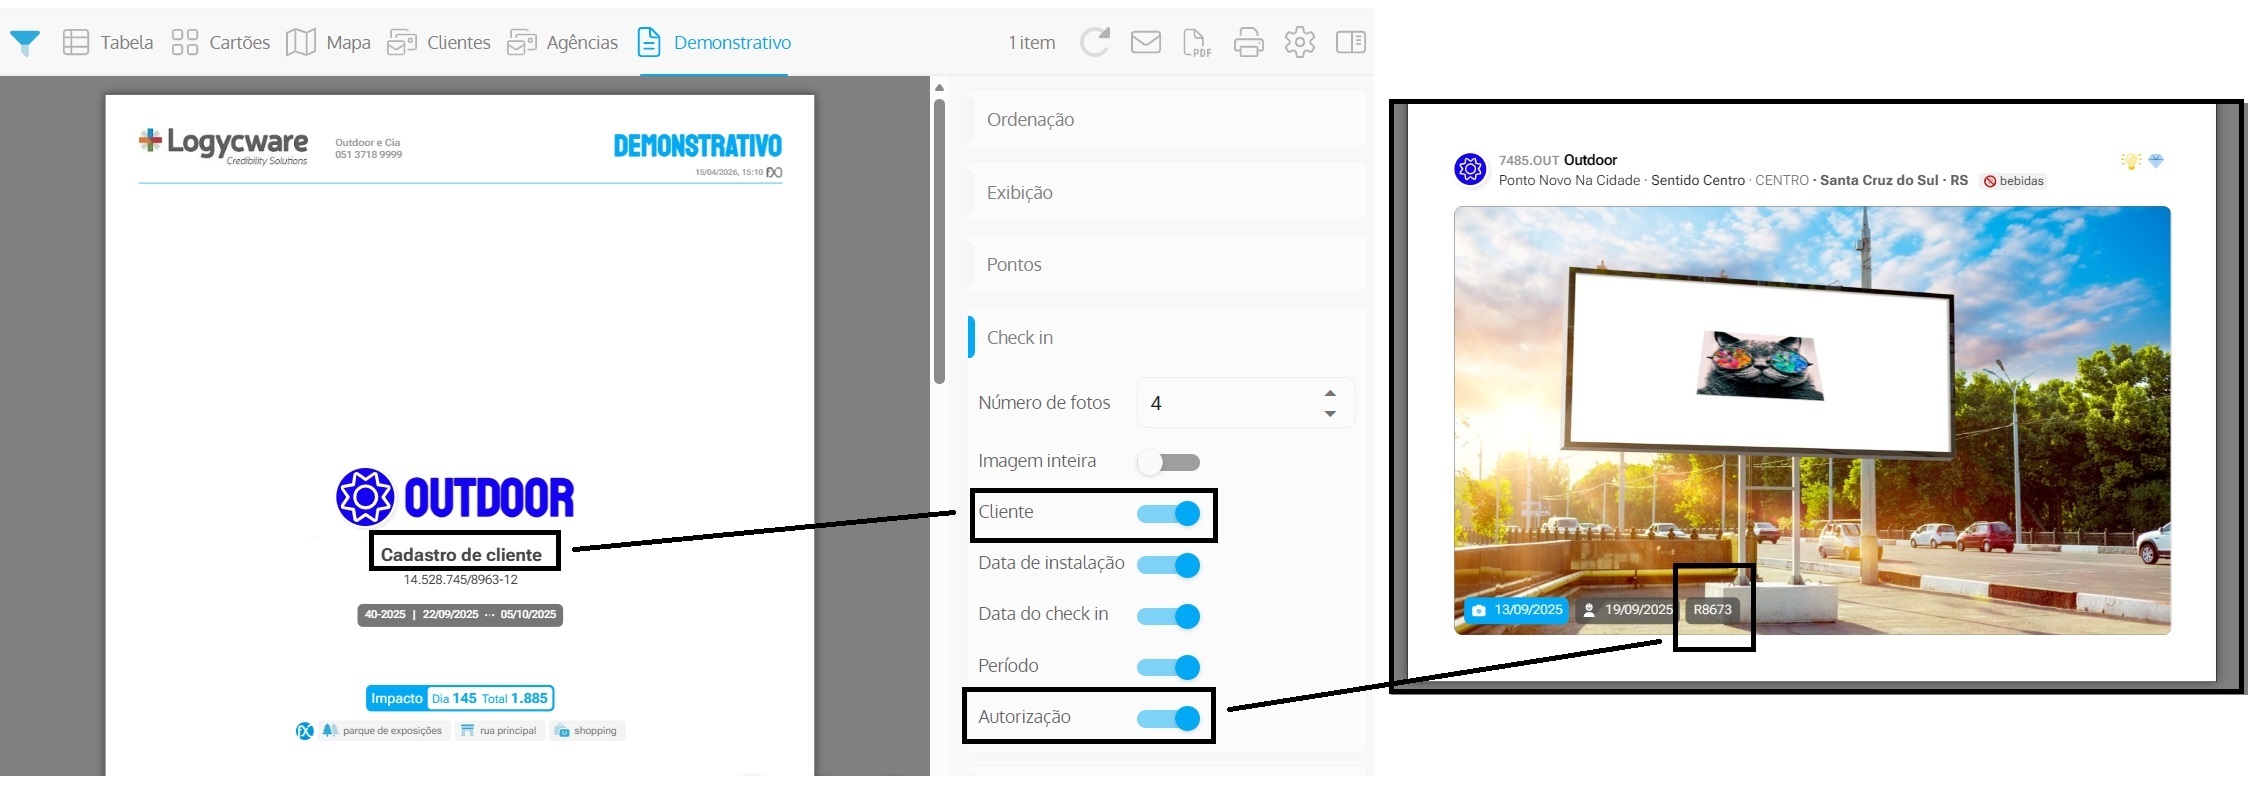Switch to the Tabela tab
This screenshot has width=2248, height=786.
(108, 42)
